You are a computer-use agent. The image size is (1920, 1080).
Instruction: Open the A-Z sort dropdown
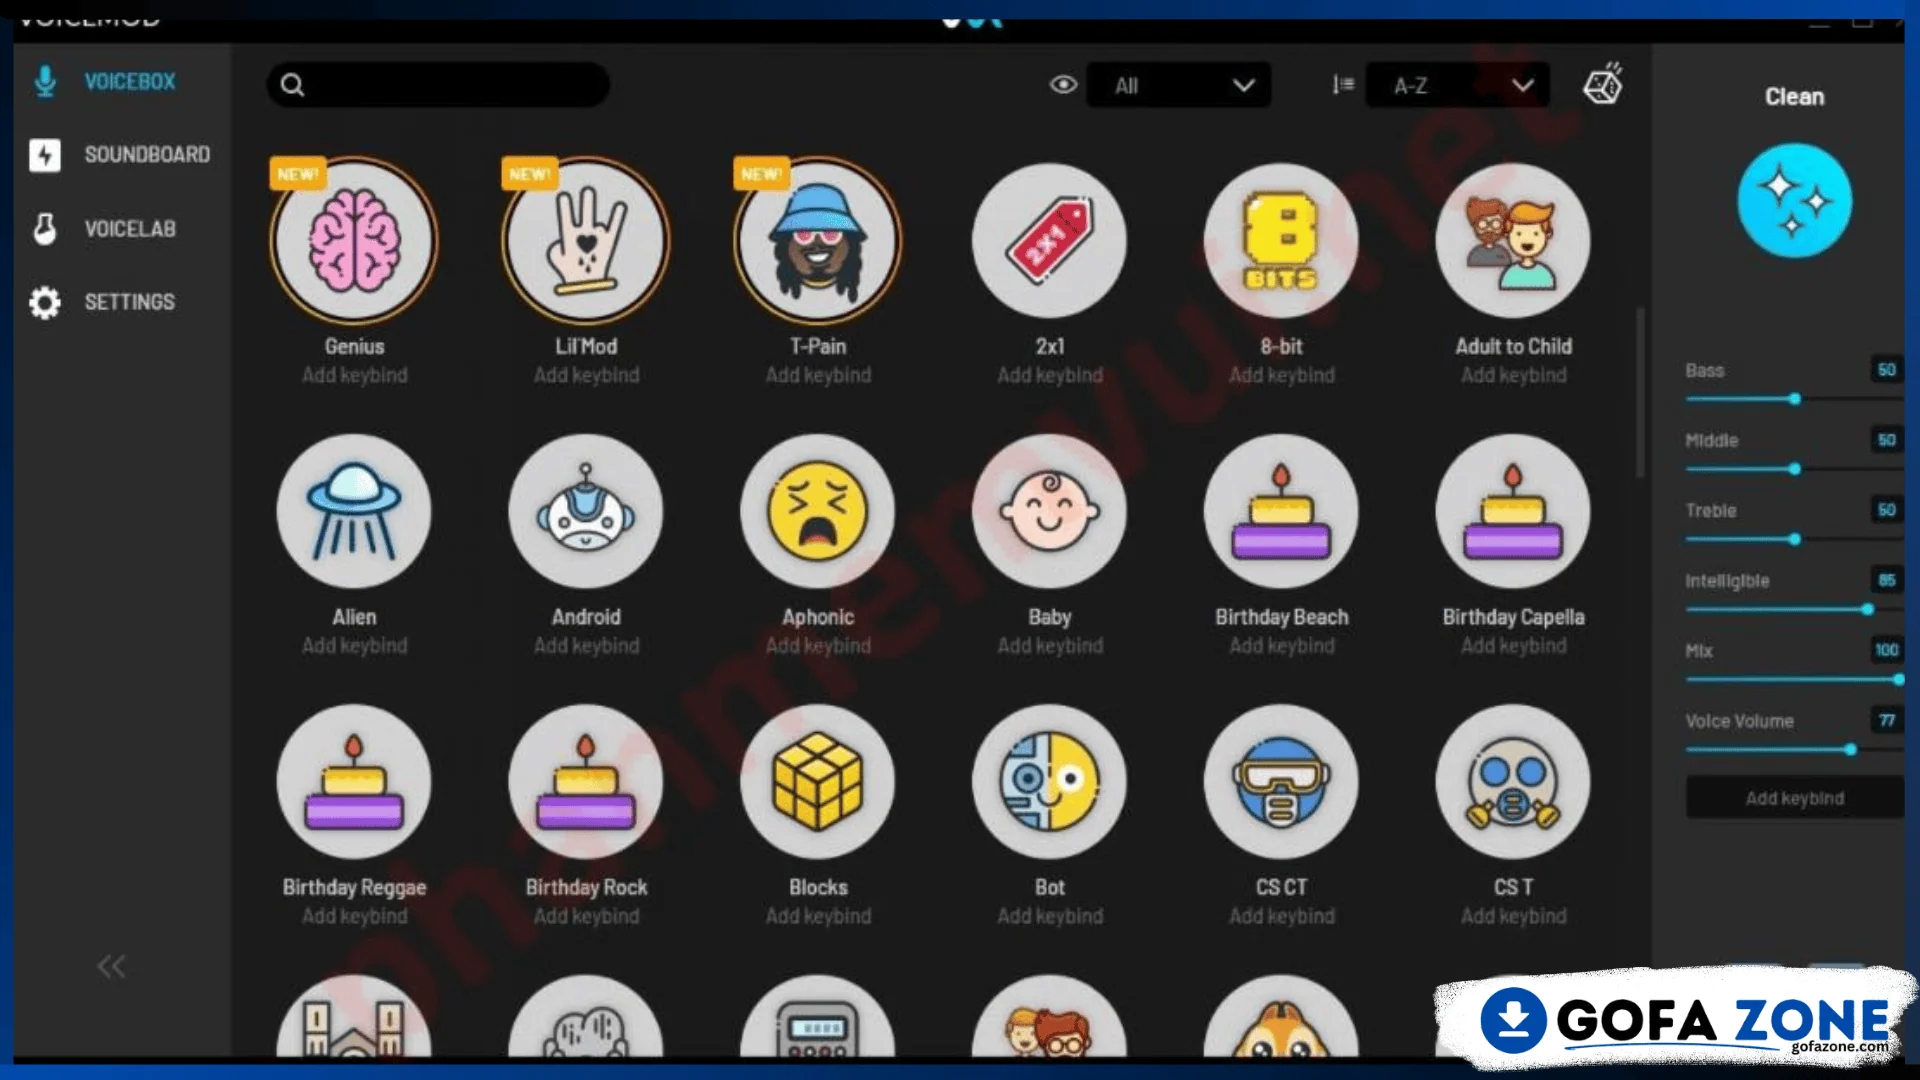(x=1457, y=85)
